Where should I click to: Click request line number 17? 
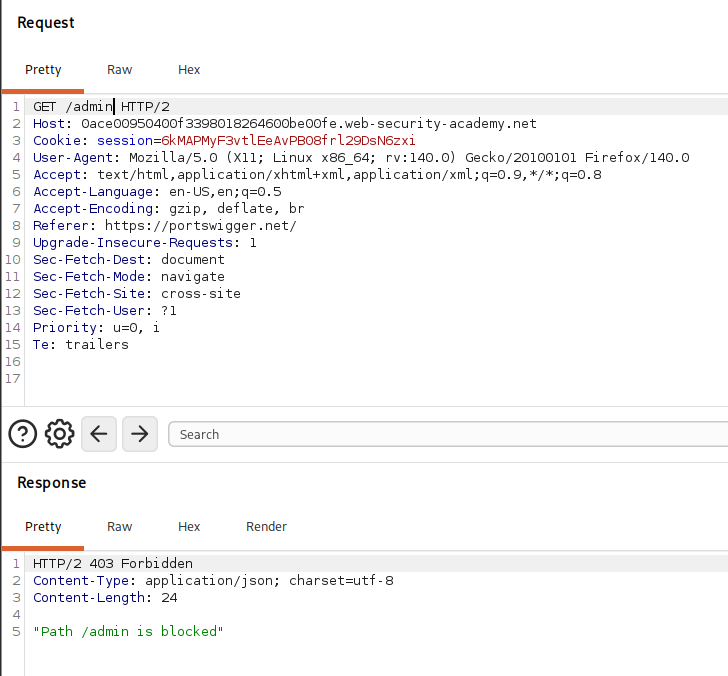click(x=13, y=379)
